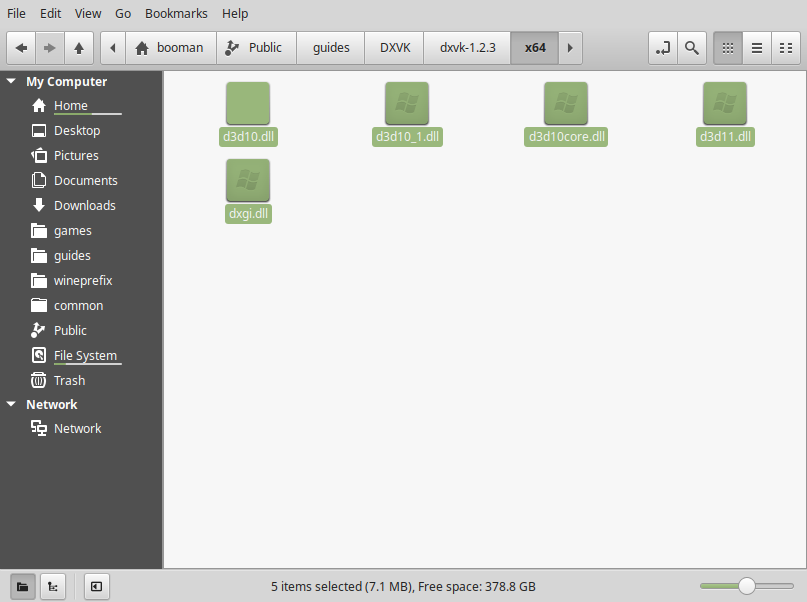Jump to guides in the path bar
This screenshot has width=807, height=602.
[331, 48]
